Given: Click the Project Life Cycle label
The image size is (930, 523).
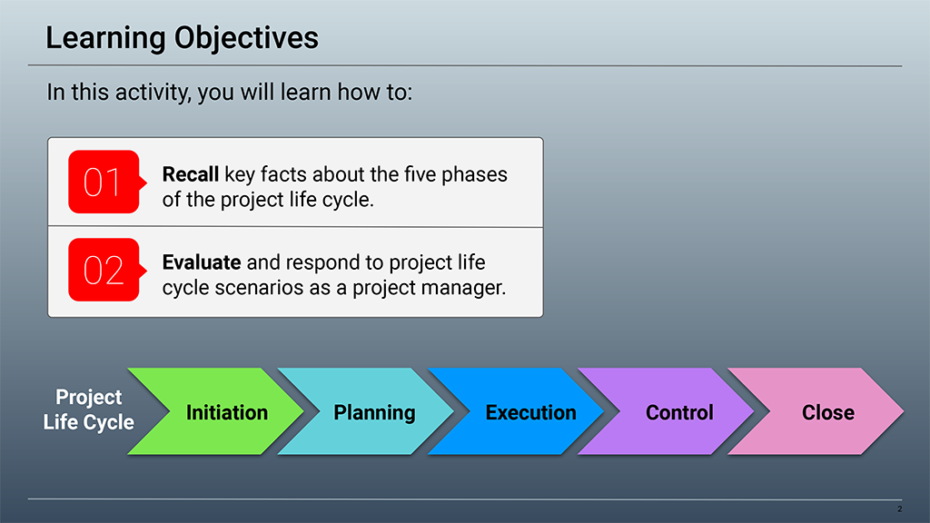Looking at the screenshot, I should coord(88,410).
